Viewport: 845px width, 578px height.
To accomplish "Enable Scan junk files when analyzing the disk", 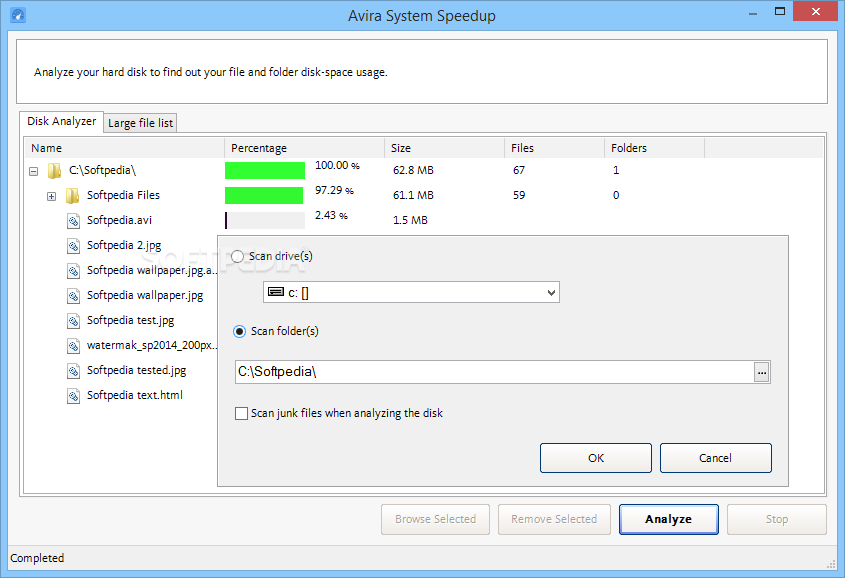I will tap(241, 414).
